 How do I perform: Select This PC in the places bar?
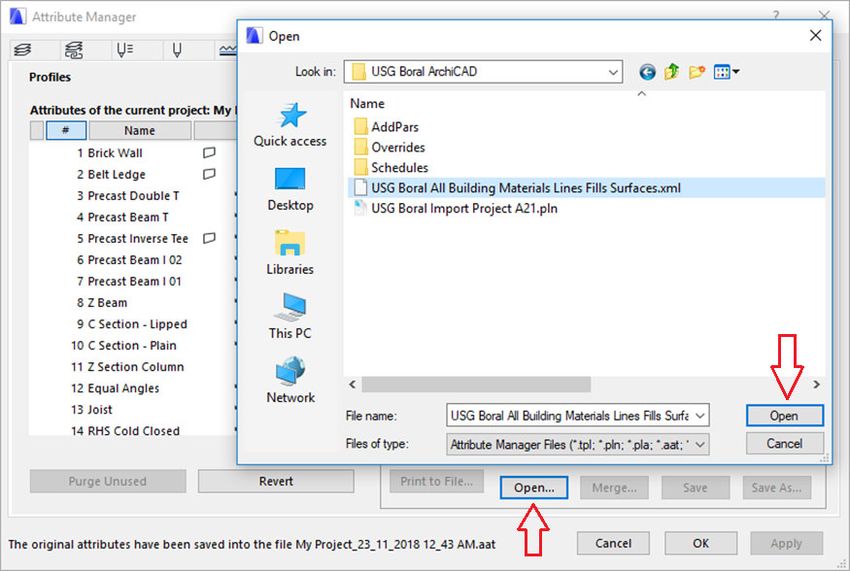290,317
